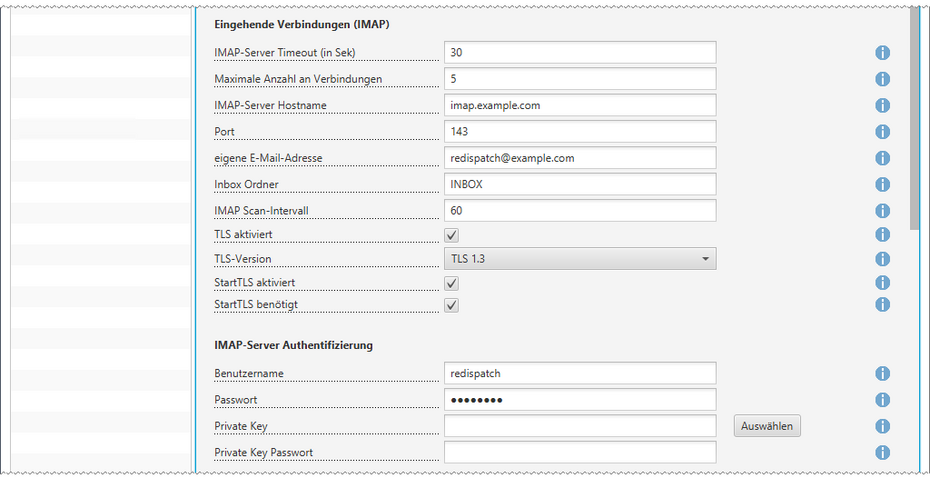930x478 pixels.
Task: Click the vertical scrollbar thumb
Action: coord(915,119)
